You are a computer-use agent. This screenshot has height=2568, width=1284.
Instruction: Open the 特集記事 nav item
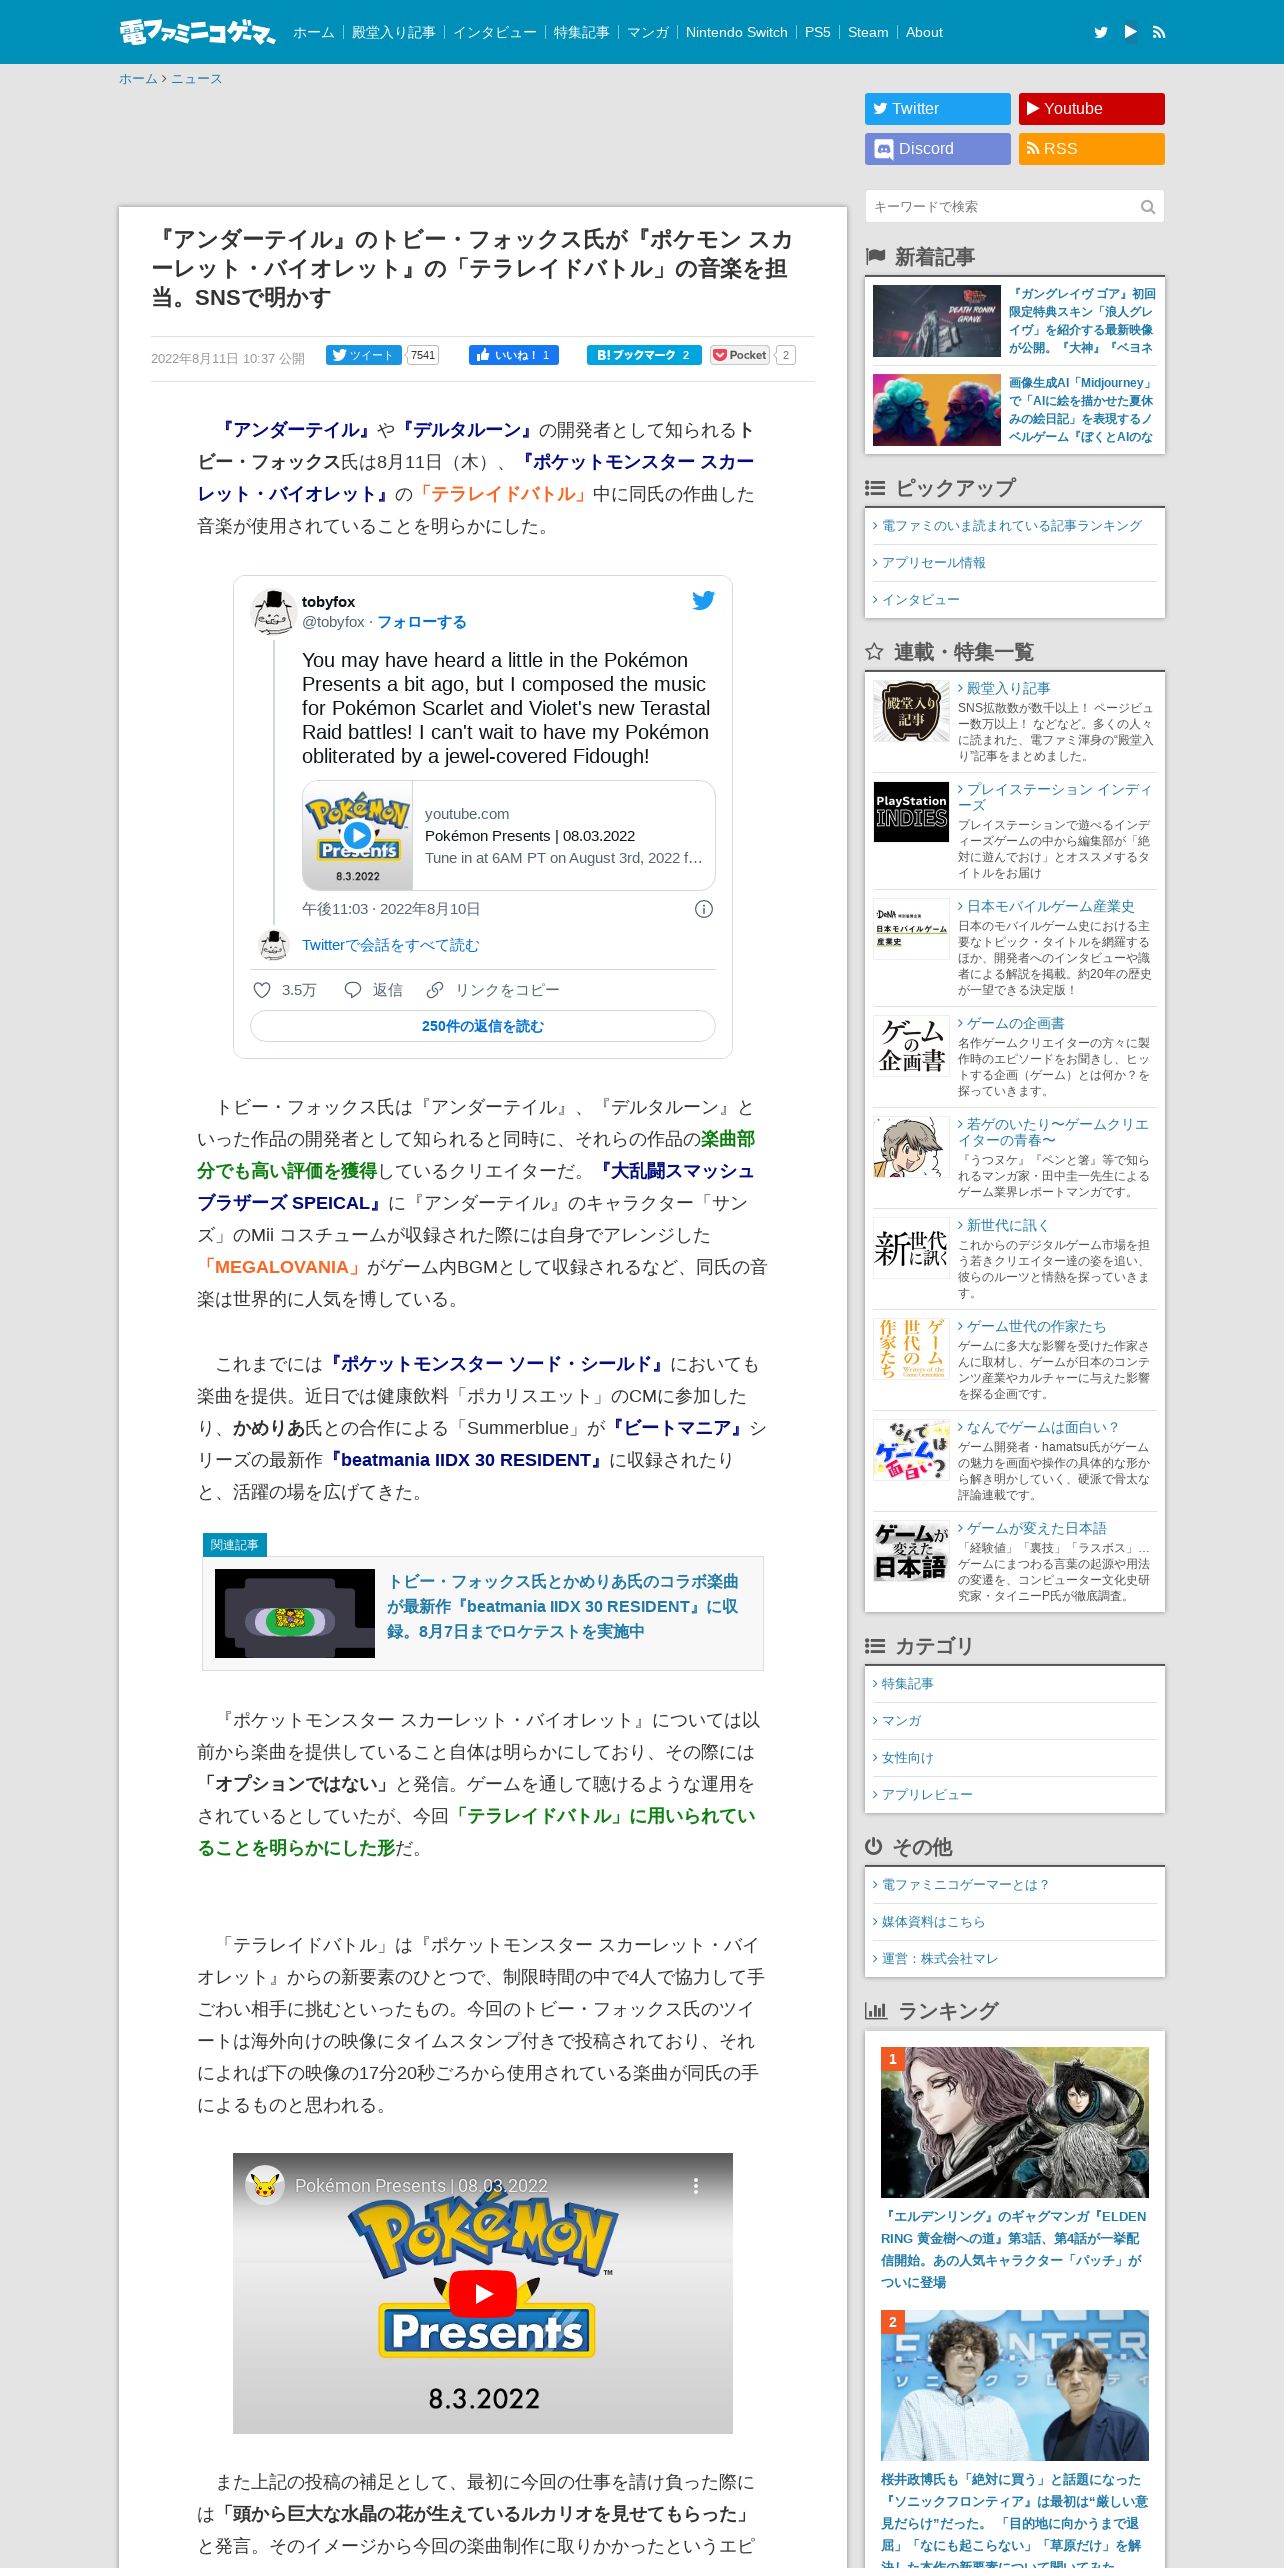(x=582, y=32)
